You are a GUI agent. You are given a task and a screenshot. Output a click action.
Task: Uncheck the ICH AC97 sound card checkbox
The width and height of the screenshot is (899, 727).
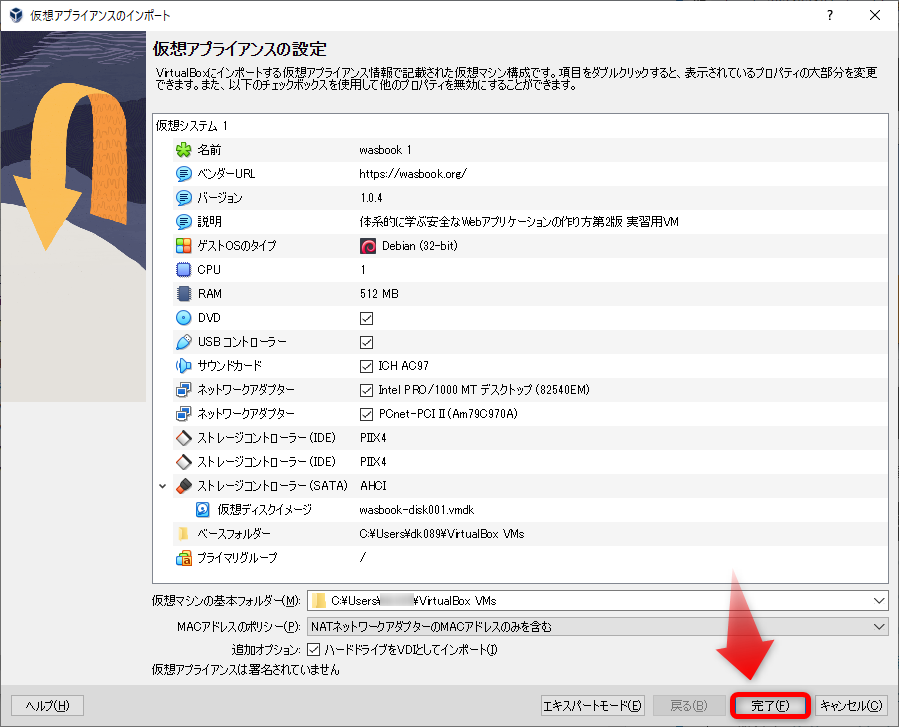(x=366, y=366)
